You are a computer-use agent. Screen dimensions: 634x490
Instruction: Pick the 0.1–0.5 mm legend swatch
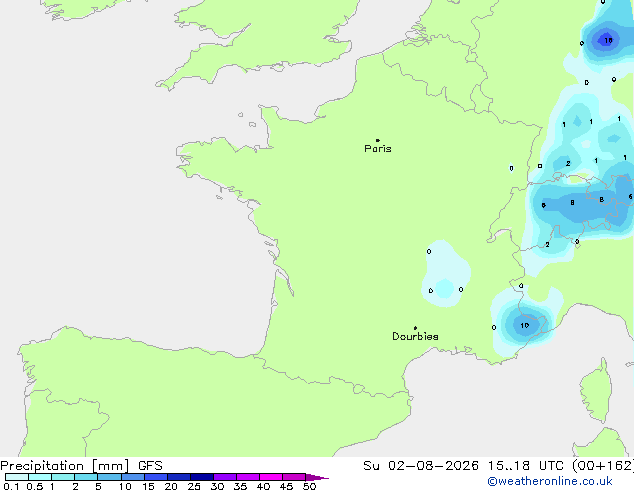pyautogui.click(x=17, y=477)
